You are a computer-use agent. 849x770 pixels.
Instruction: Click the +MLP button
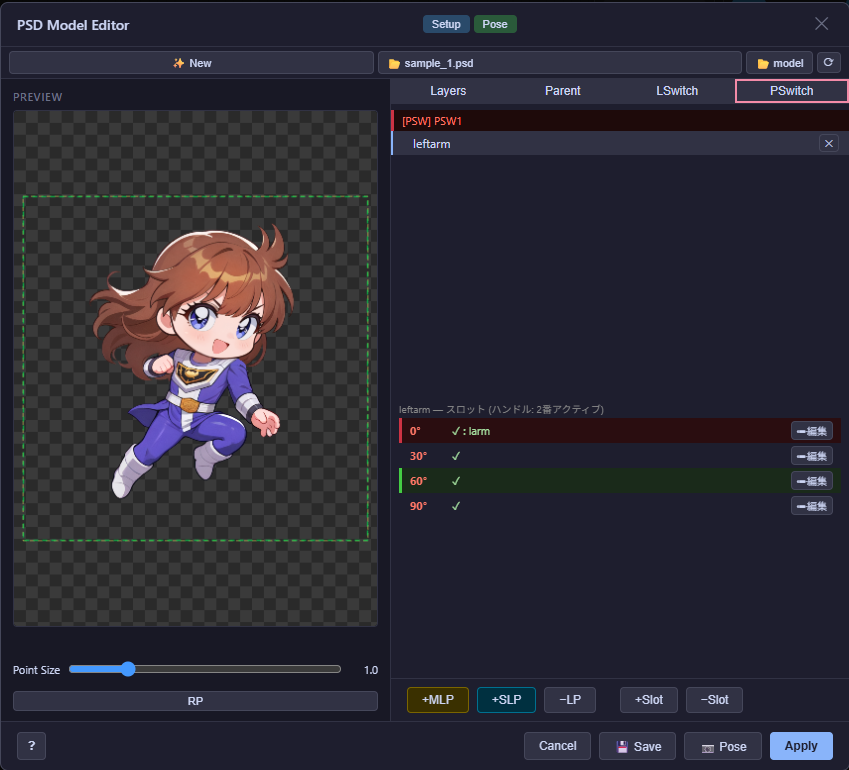[x=437, y=700]
